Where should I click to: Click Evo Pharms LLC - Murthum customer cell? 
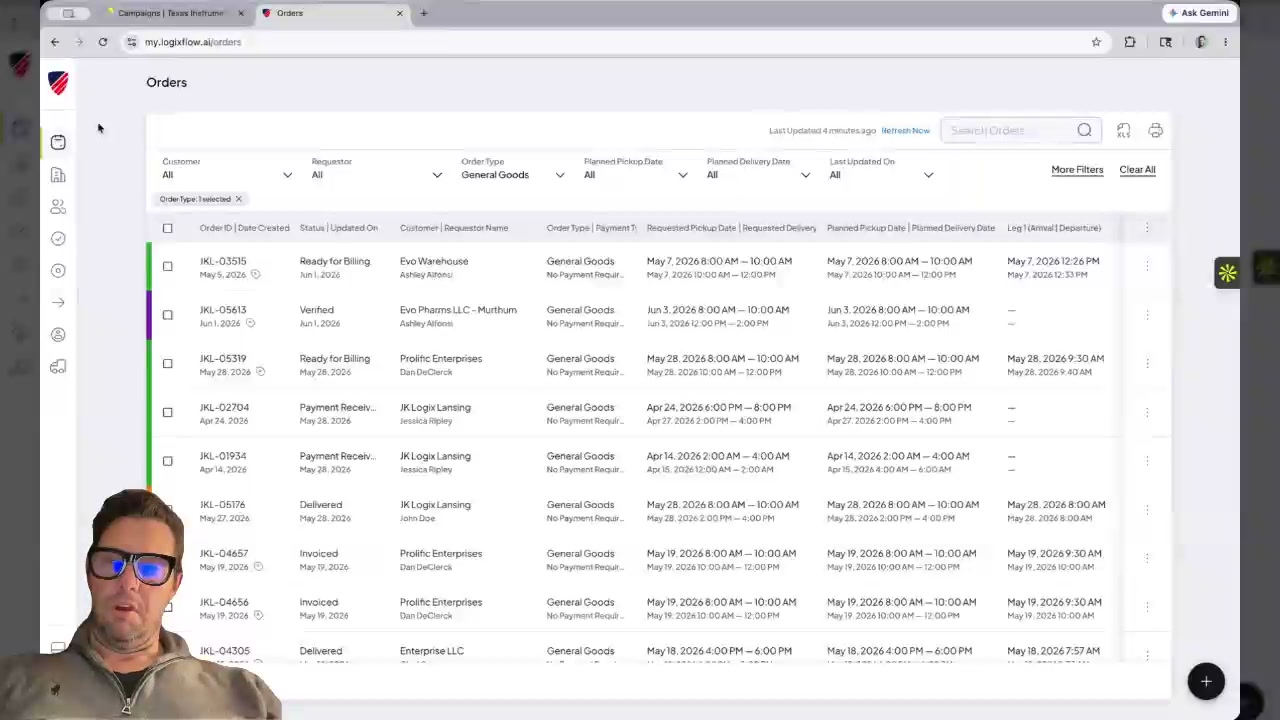[x=458, y=310]
